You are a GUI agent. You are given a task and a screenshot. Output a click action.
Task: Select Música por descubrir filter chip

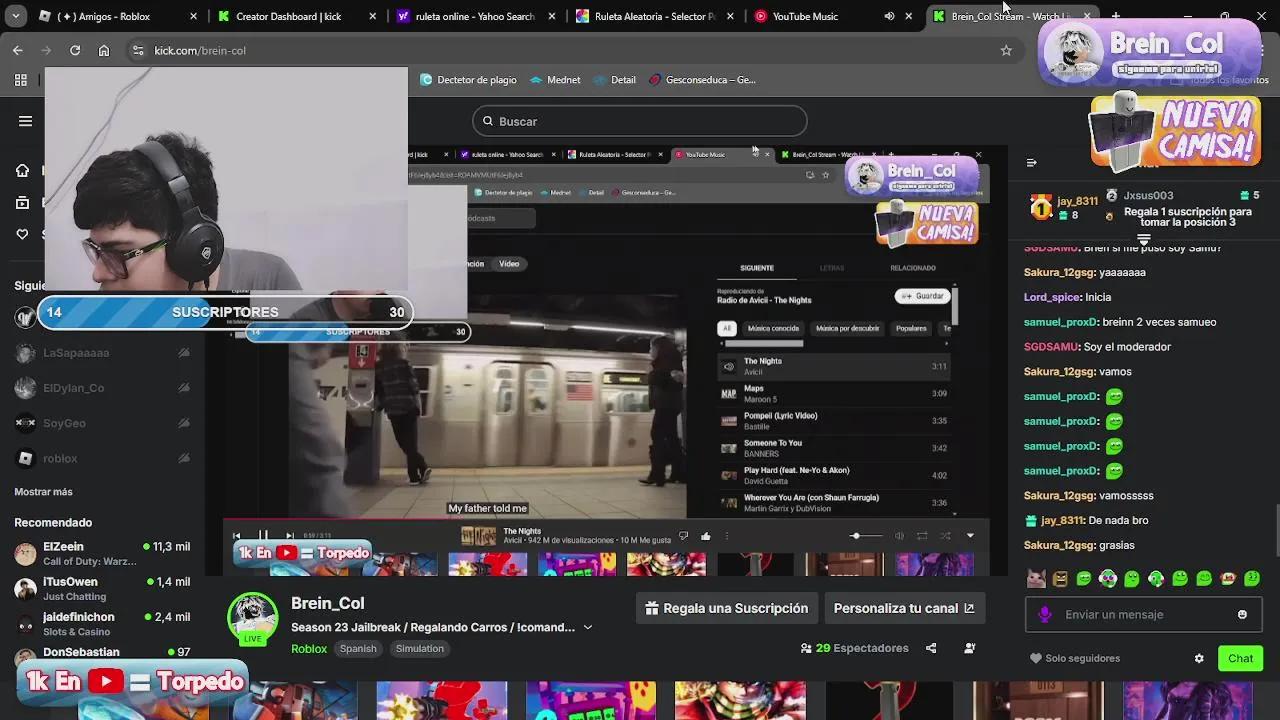(848, 328)
